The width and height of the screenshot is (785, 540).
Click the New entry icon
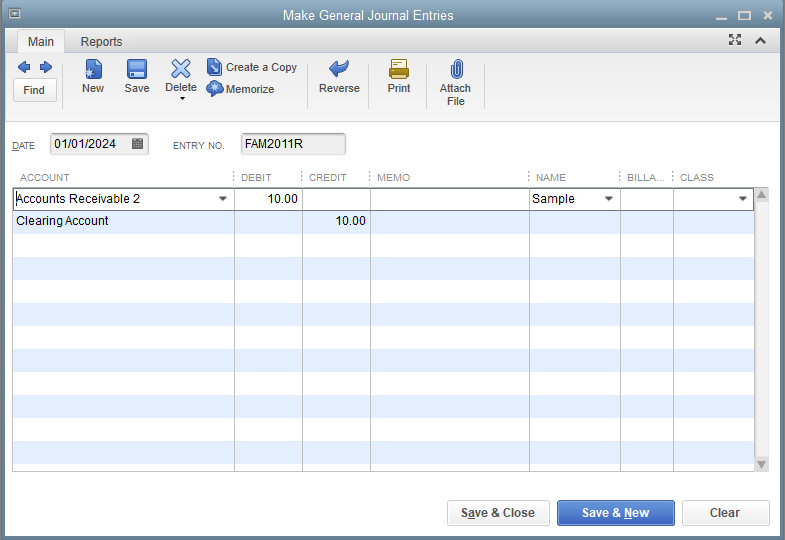pyautogui.click(x=93, y=69)
